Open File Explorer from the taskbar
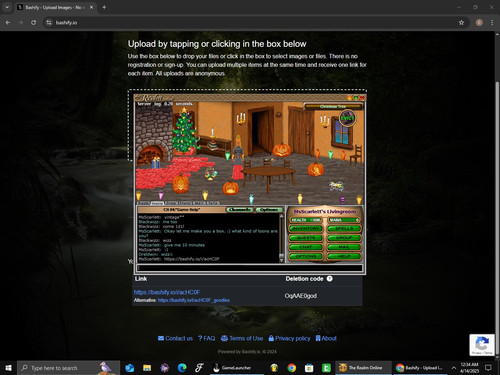The height and width of the screenshot is (375, 500). point(147,368)
